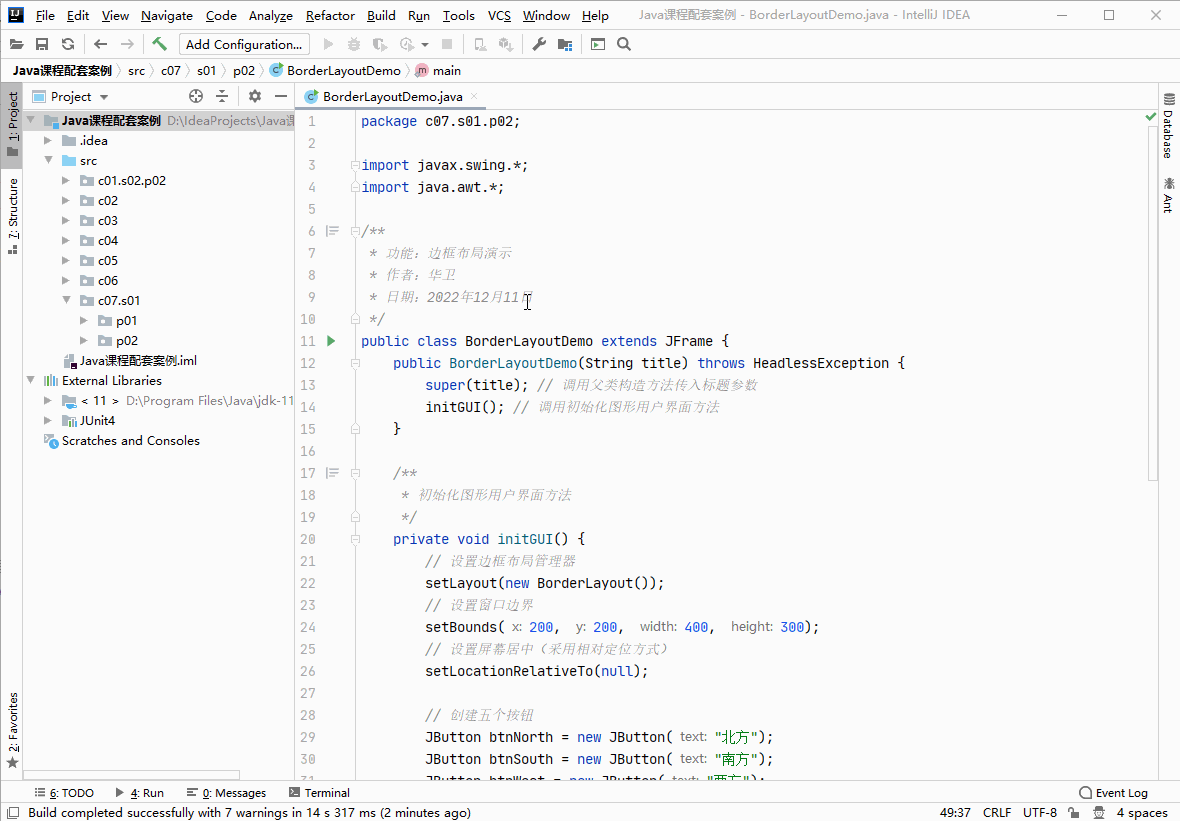Click the Stop square icon in toolbar
The height and width of the screenshot is (821, 1180).
tap(447, 44)
